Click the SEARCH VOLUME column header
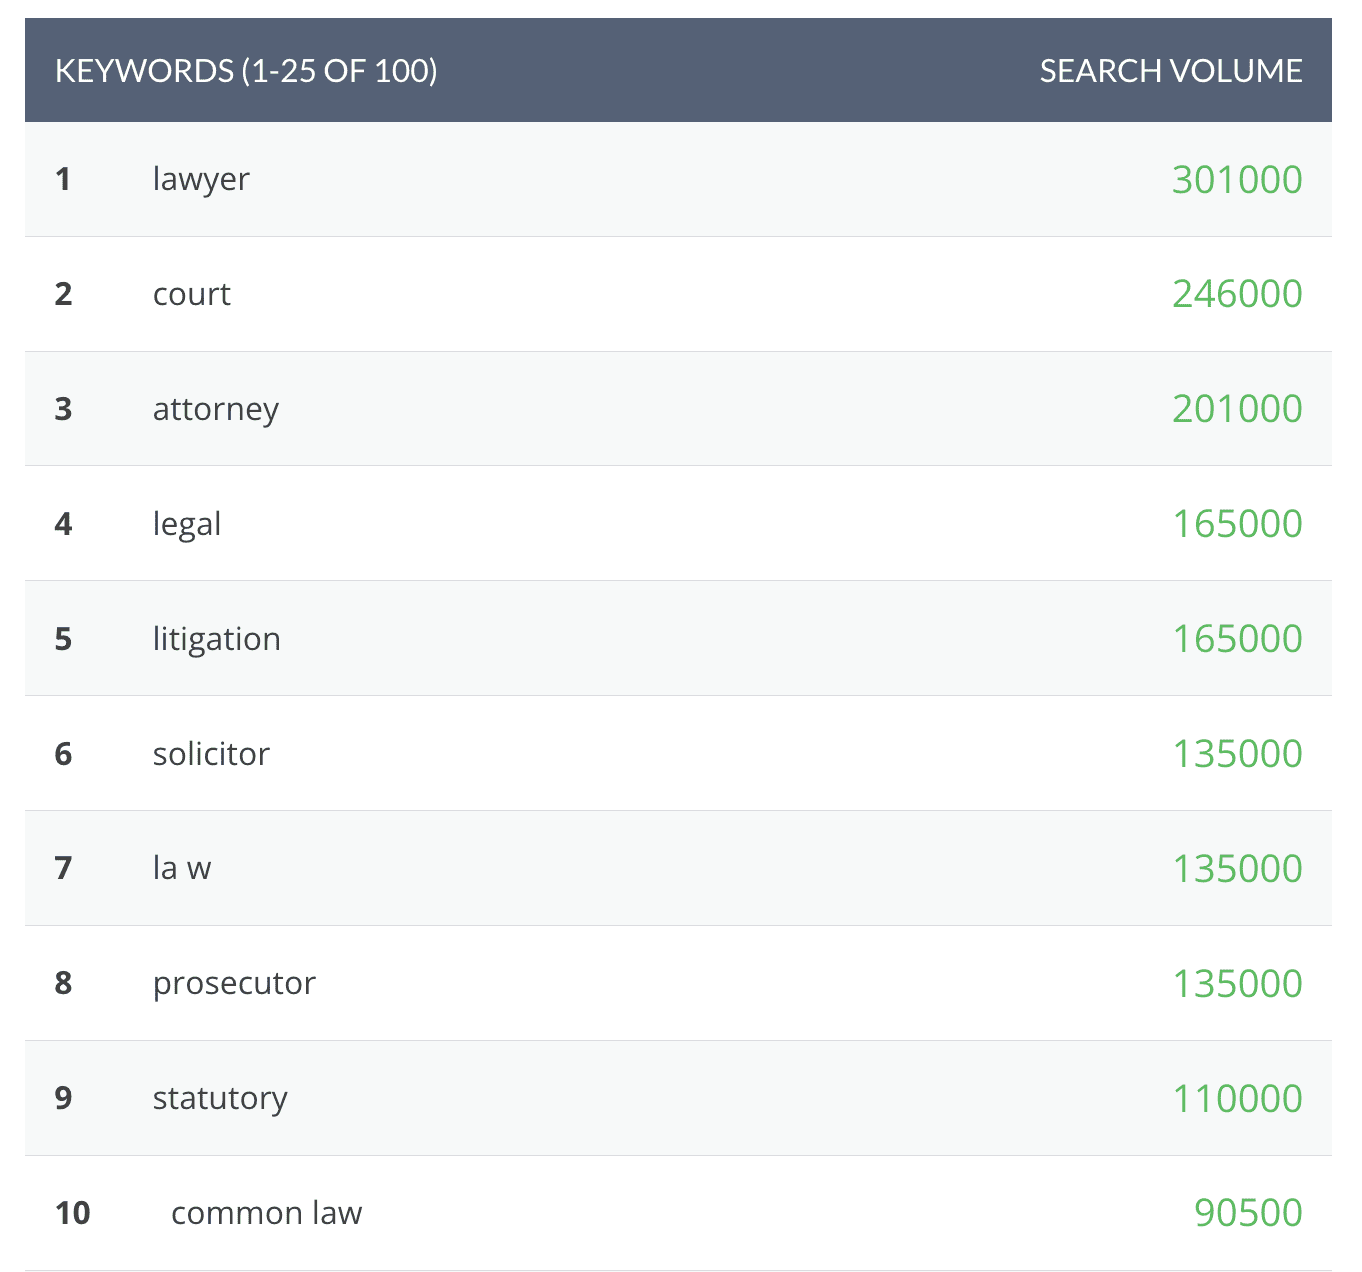 coord(1170,71)
